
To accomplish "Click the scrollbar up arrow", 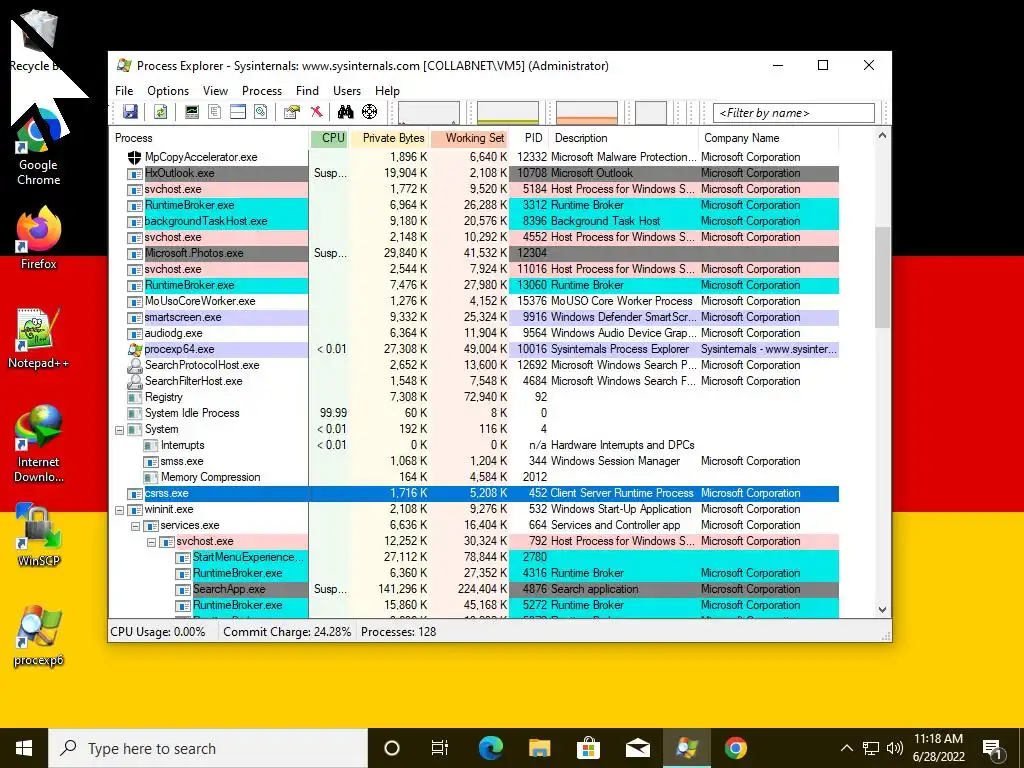I will coord(882,136).
